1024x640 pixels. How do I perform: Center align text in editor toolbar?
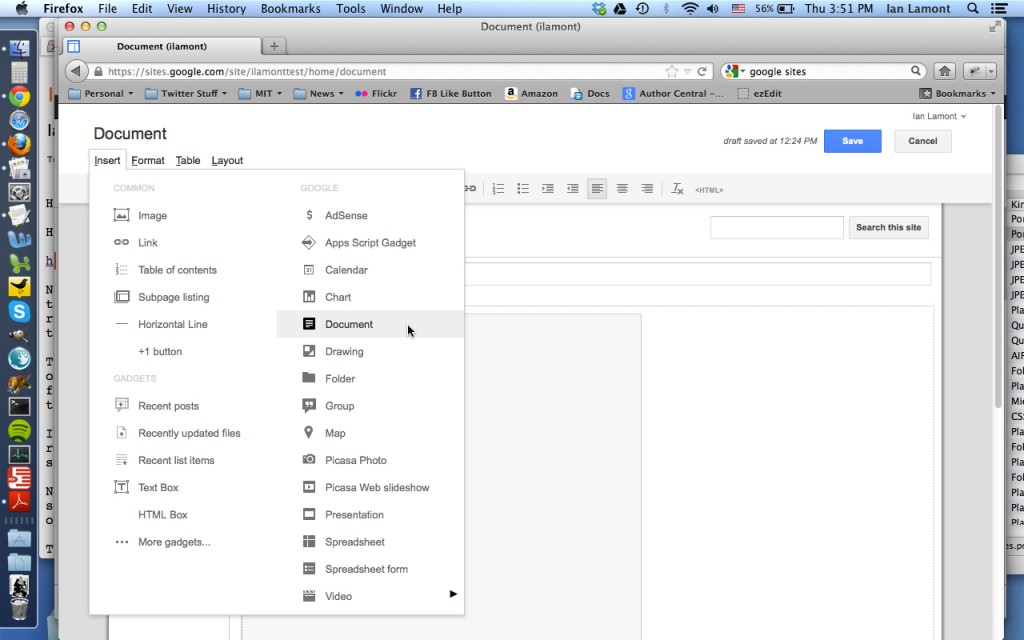[622, 189]
